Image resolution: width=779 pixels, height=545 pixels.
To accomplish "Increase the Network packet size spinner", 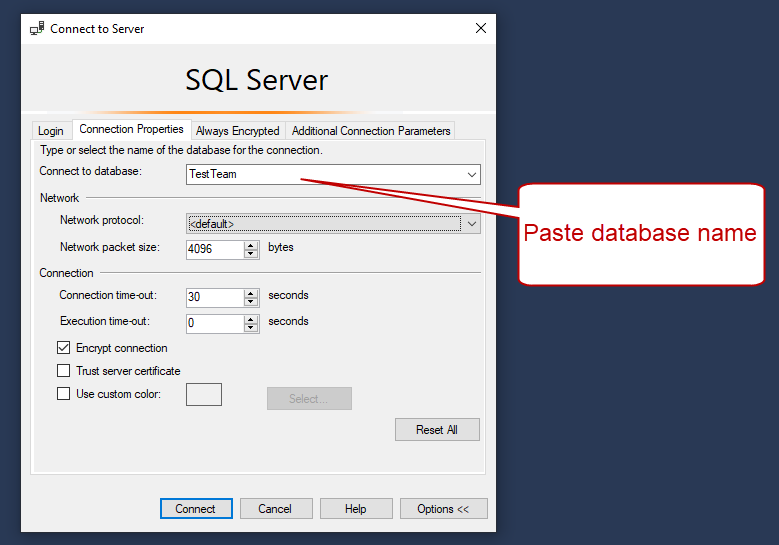I will pos(251,245).
